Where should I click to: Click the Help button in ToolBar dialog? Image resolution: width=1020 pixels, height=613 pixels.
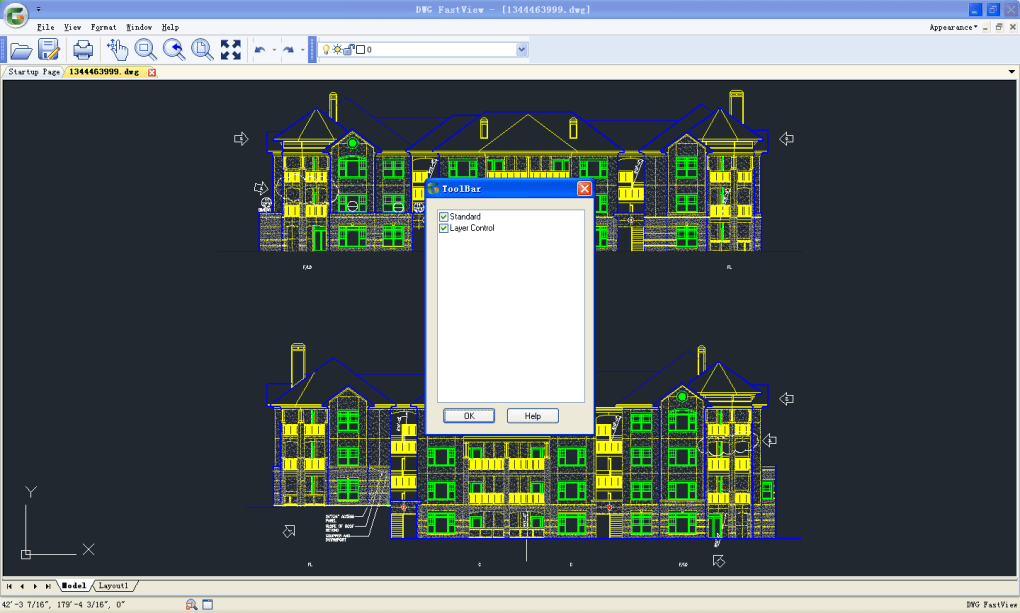(x=532, y=415)
